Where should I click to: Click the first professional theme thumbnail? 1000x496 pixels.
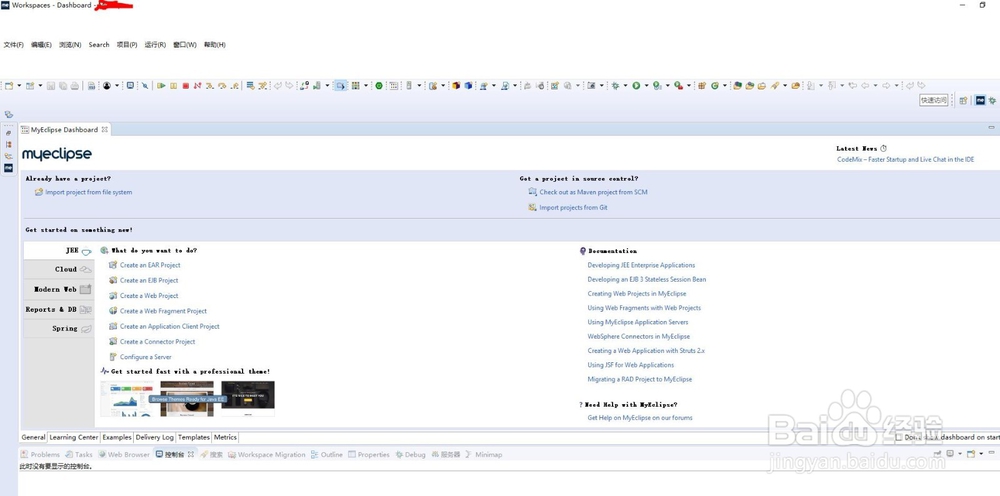(x=127, y=399)
